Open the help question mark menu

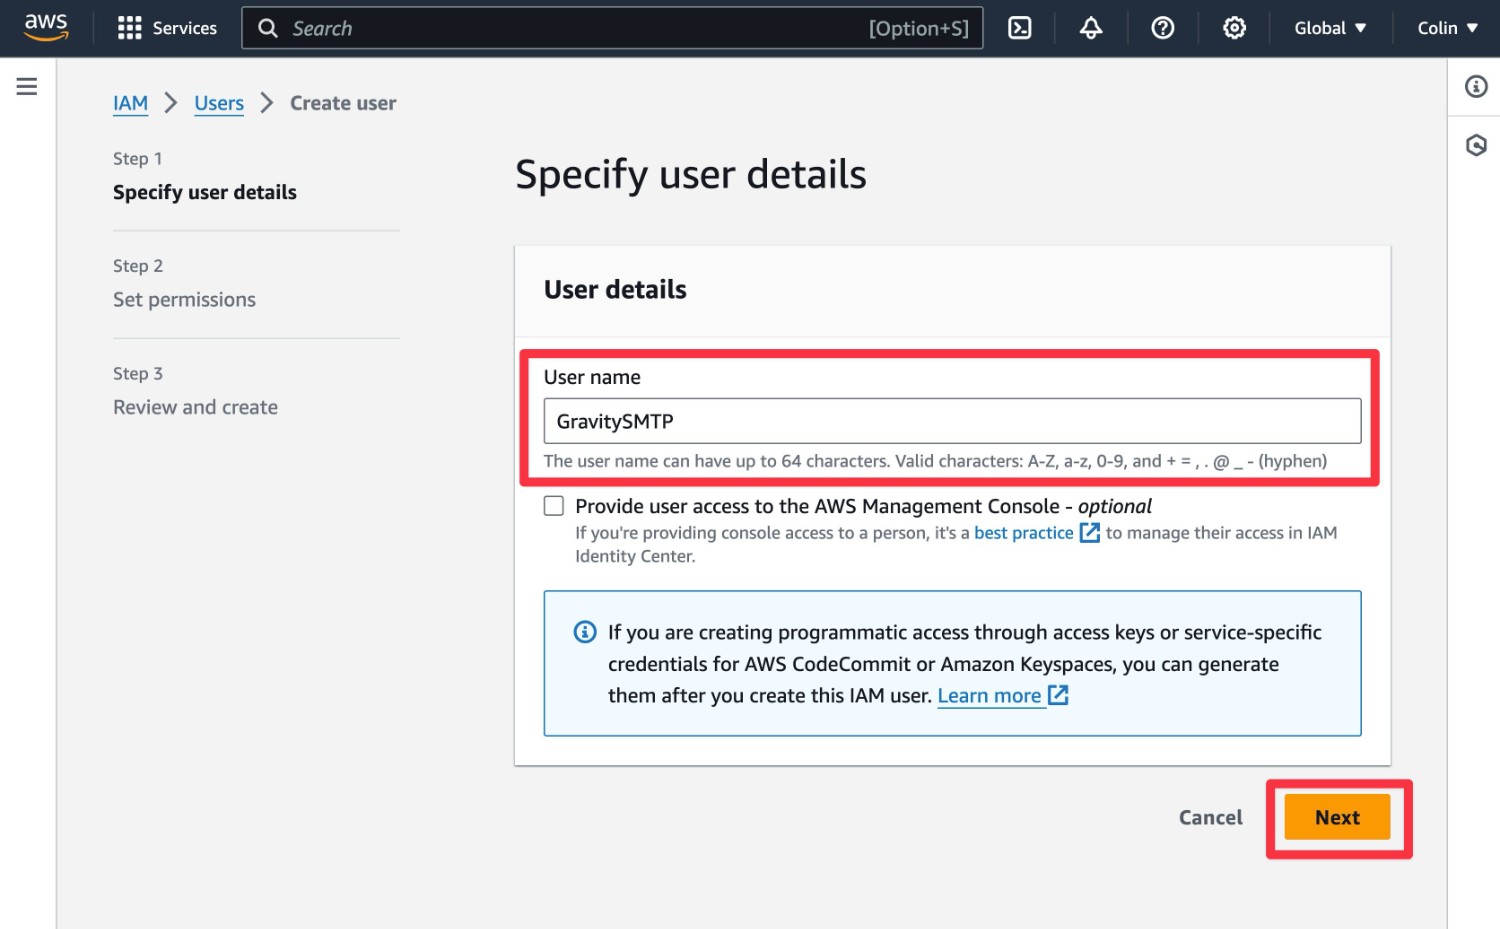click(x=1163, y=28)
